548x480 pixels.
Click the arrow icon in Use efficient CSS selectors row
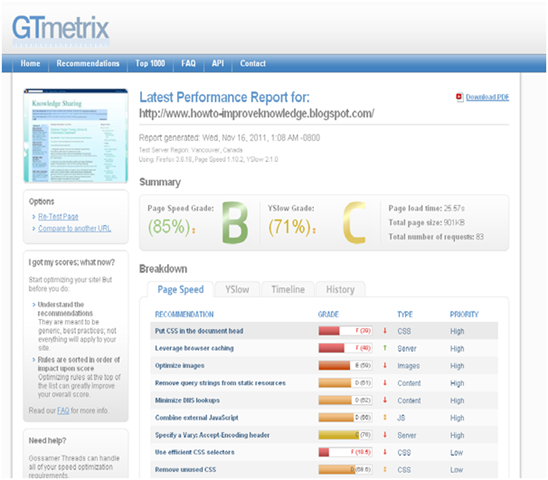385,452
